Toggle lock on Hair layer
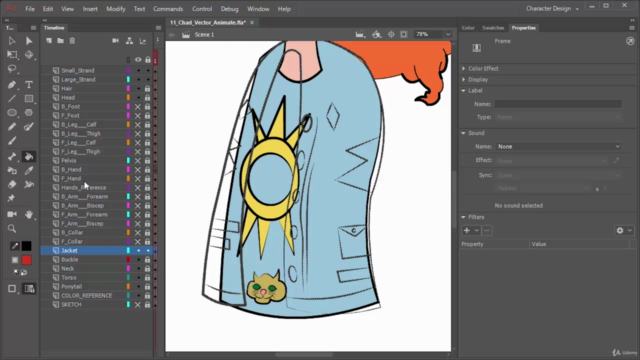 (147, 89)
